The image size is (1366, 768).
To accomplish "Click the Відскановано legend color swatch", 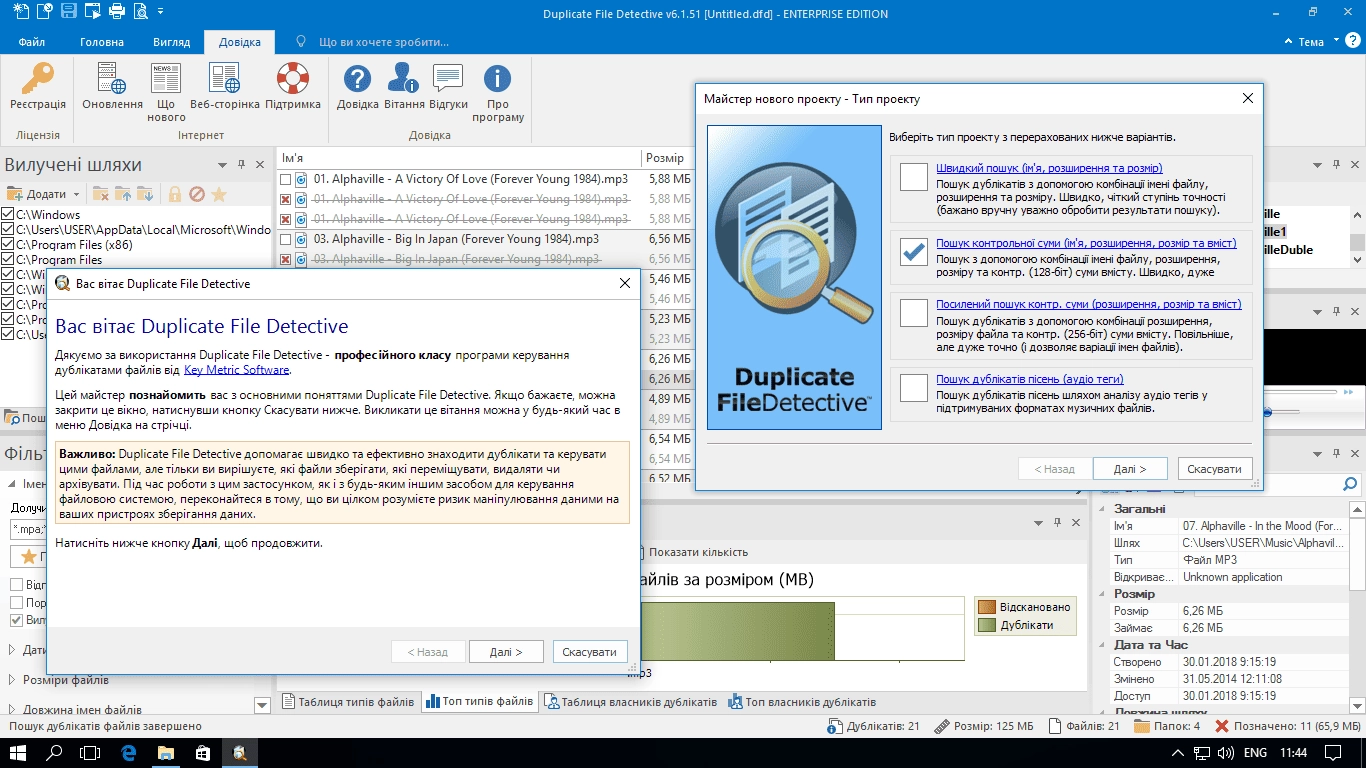I will coord(987,607).
